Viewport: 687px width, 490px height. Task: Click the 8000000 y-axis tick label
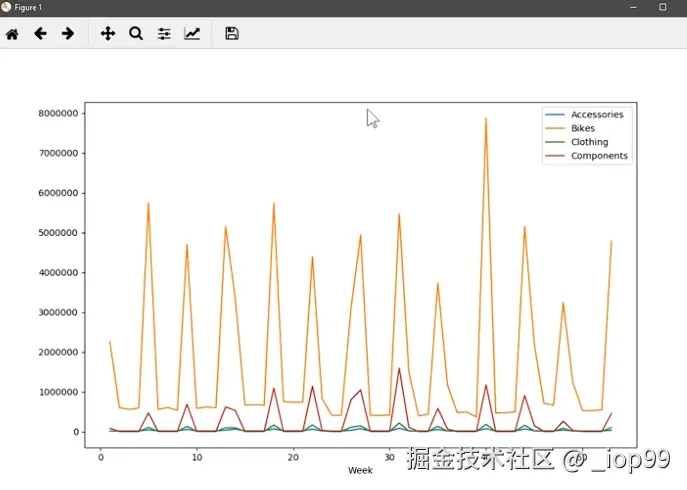point(58,113)
